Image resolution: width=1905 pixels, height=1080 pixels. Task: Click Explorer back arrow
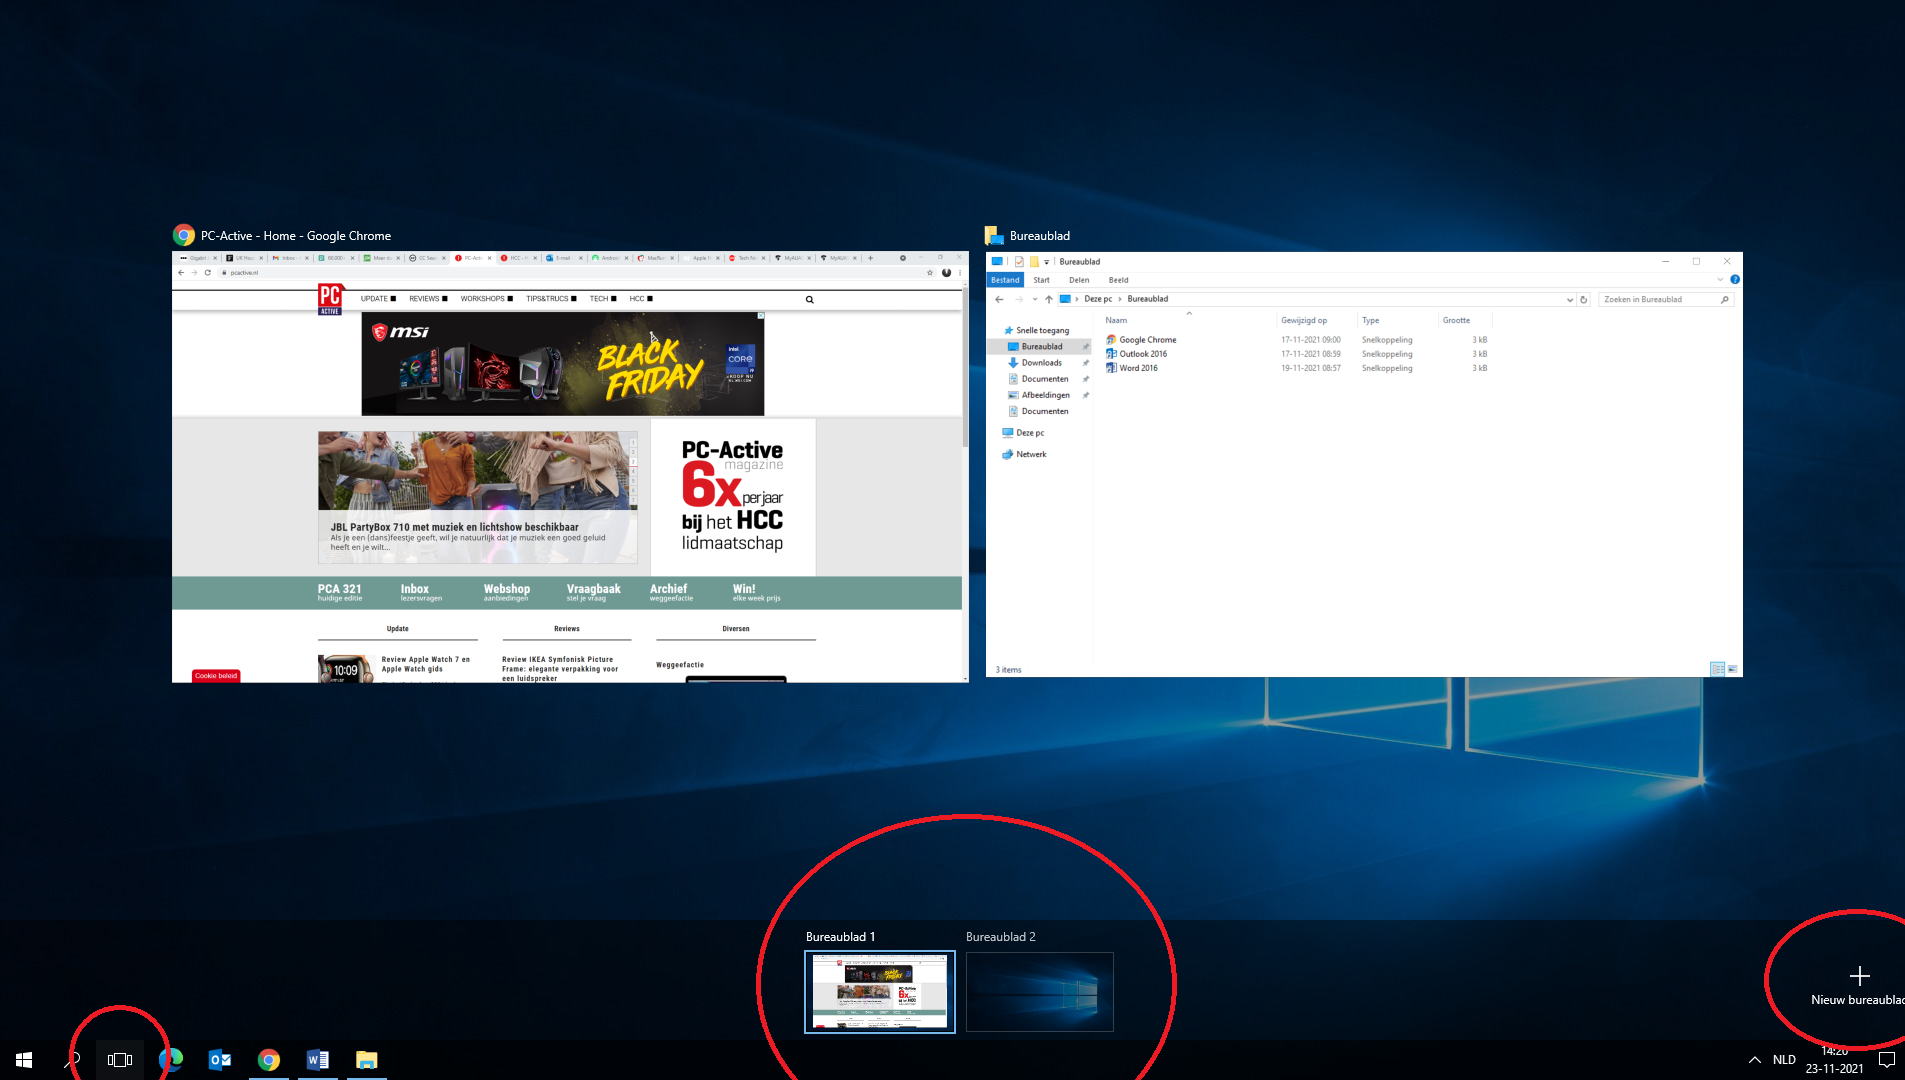[999, 299]
